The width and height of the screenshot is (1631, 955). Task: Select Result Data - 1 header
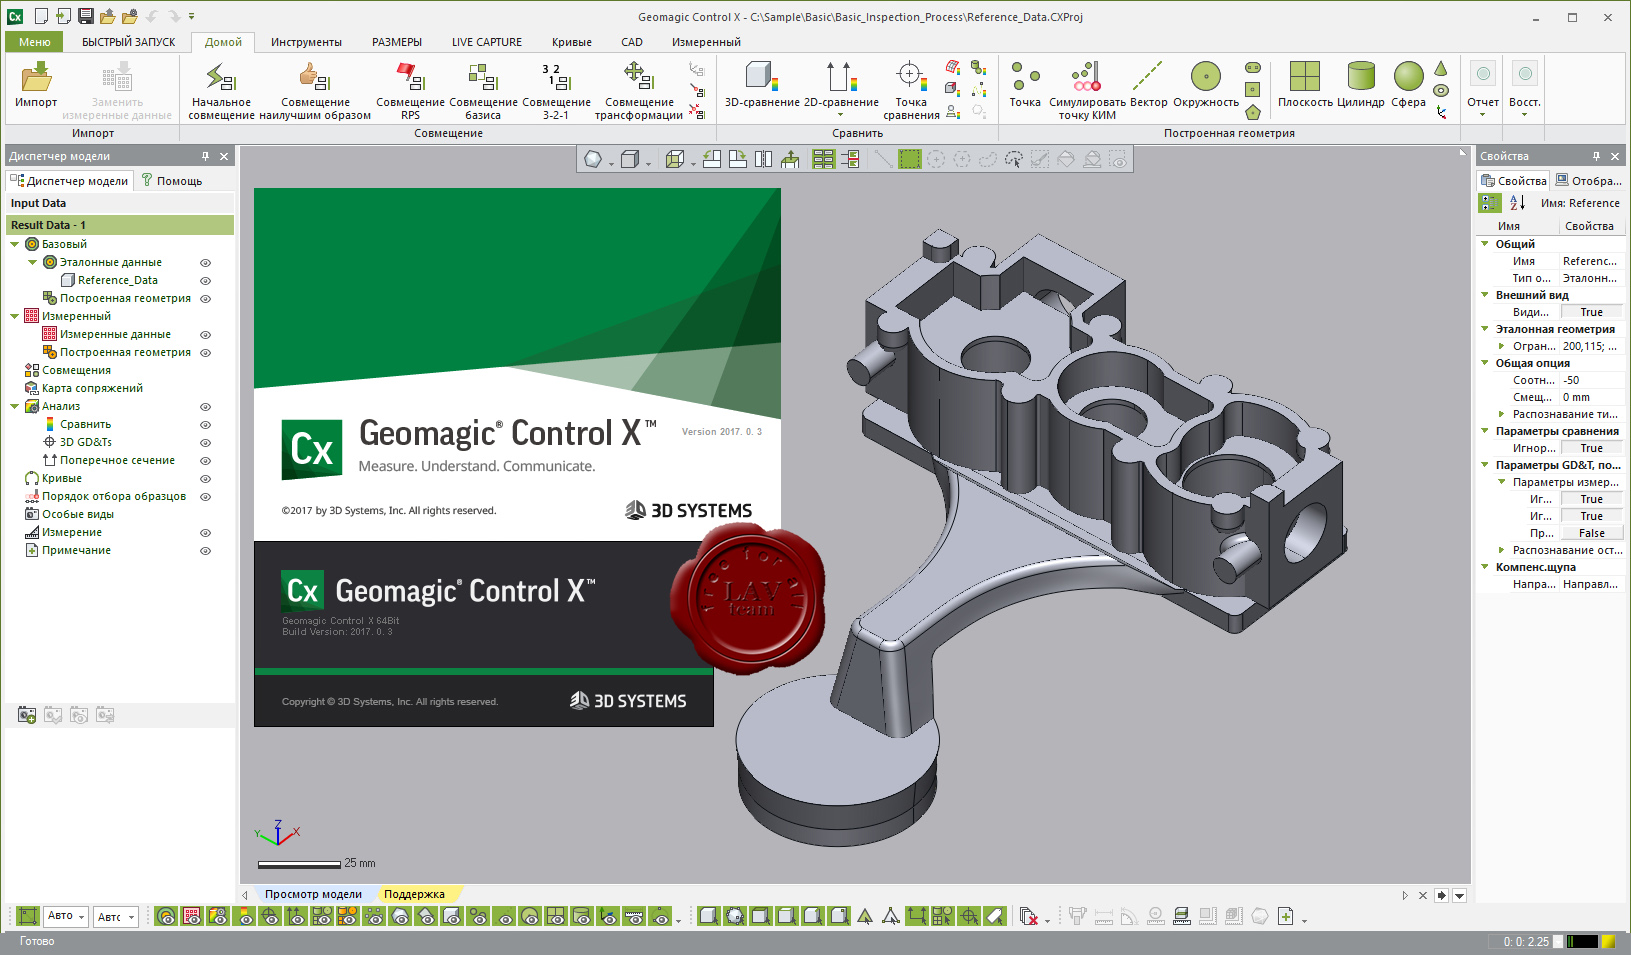(119, 225)
